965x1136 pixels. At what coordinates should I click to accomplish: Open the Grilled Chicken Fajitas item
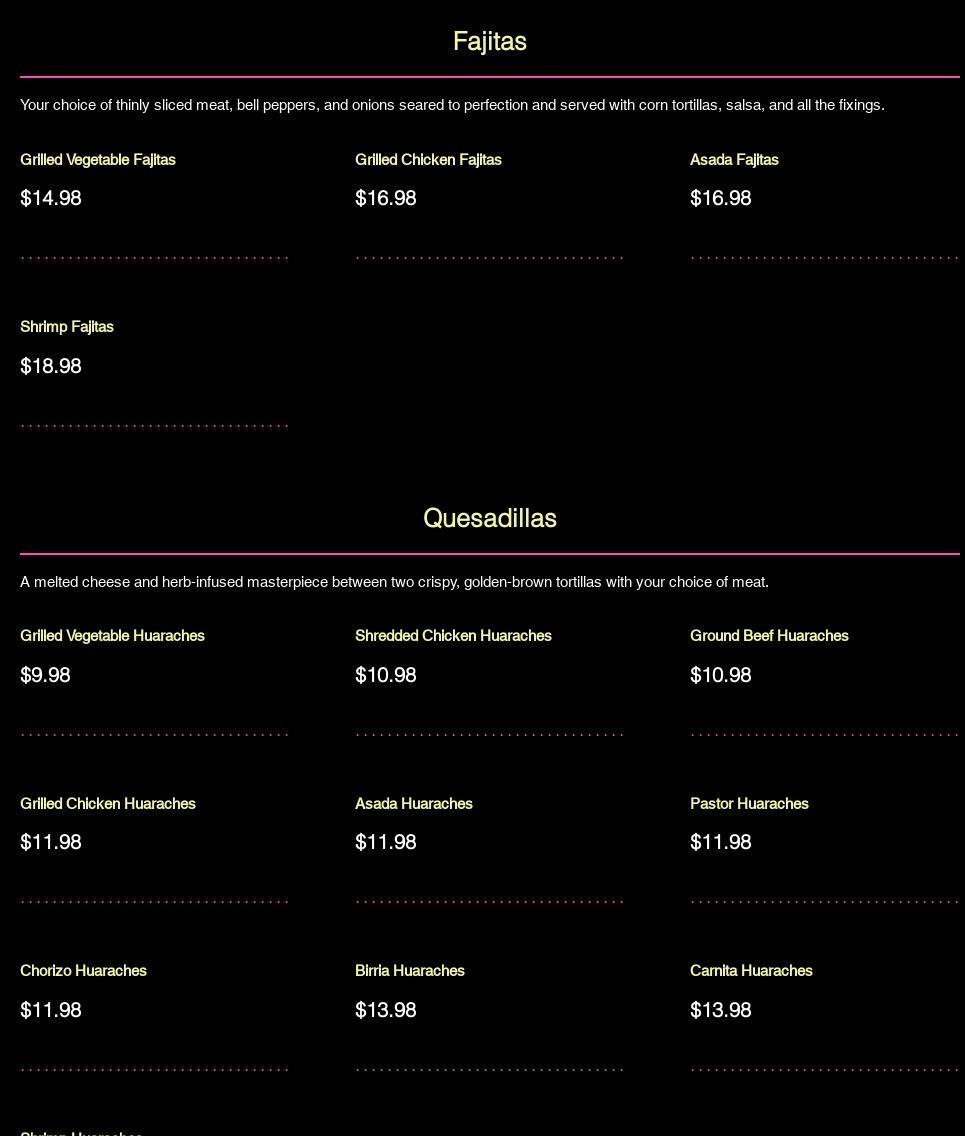pyautogui.click(x=428, y=160)
